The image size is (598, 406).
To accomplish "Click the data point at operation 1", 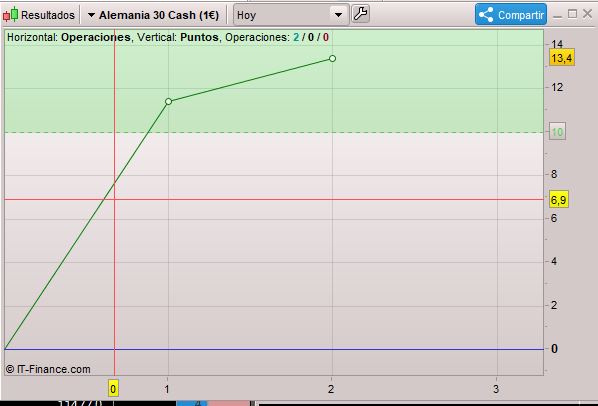I will pyautogui.click(x=169, y=101).
